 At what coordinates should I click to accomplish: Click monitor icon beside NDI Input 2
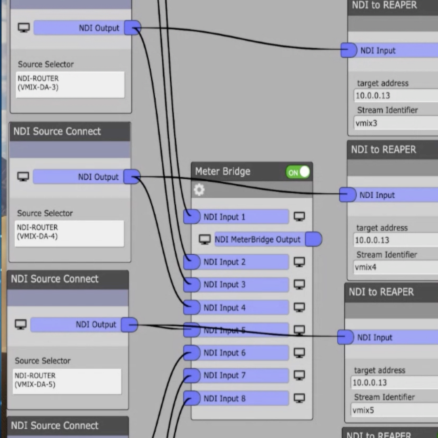click(x=299, y=262)
